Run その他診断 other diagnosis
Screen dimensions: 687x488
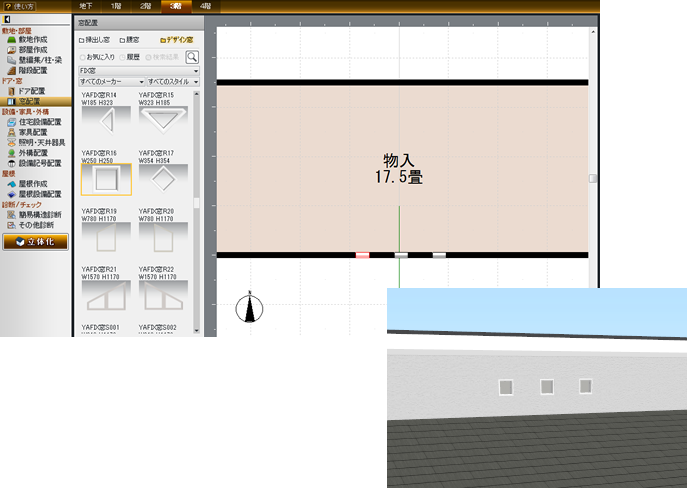(31, 225)
